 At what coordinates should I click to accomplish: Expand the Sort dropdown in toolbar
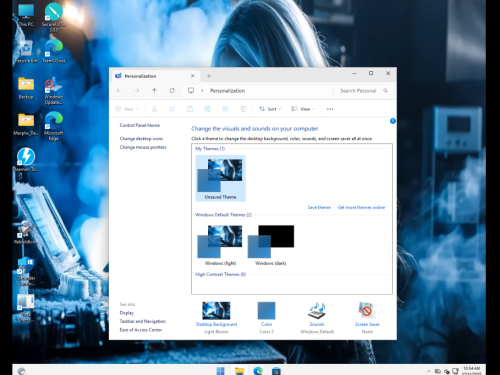(270, 109)
